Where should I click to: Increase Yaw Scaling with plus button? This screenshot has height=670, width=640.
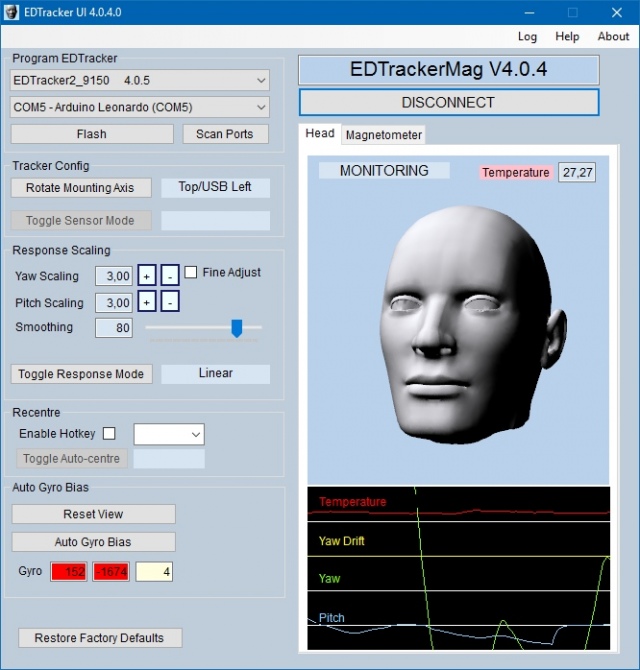[x=147, y=276]
